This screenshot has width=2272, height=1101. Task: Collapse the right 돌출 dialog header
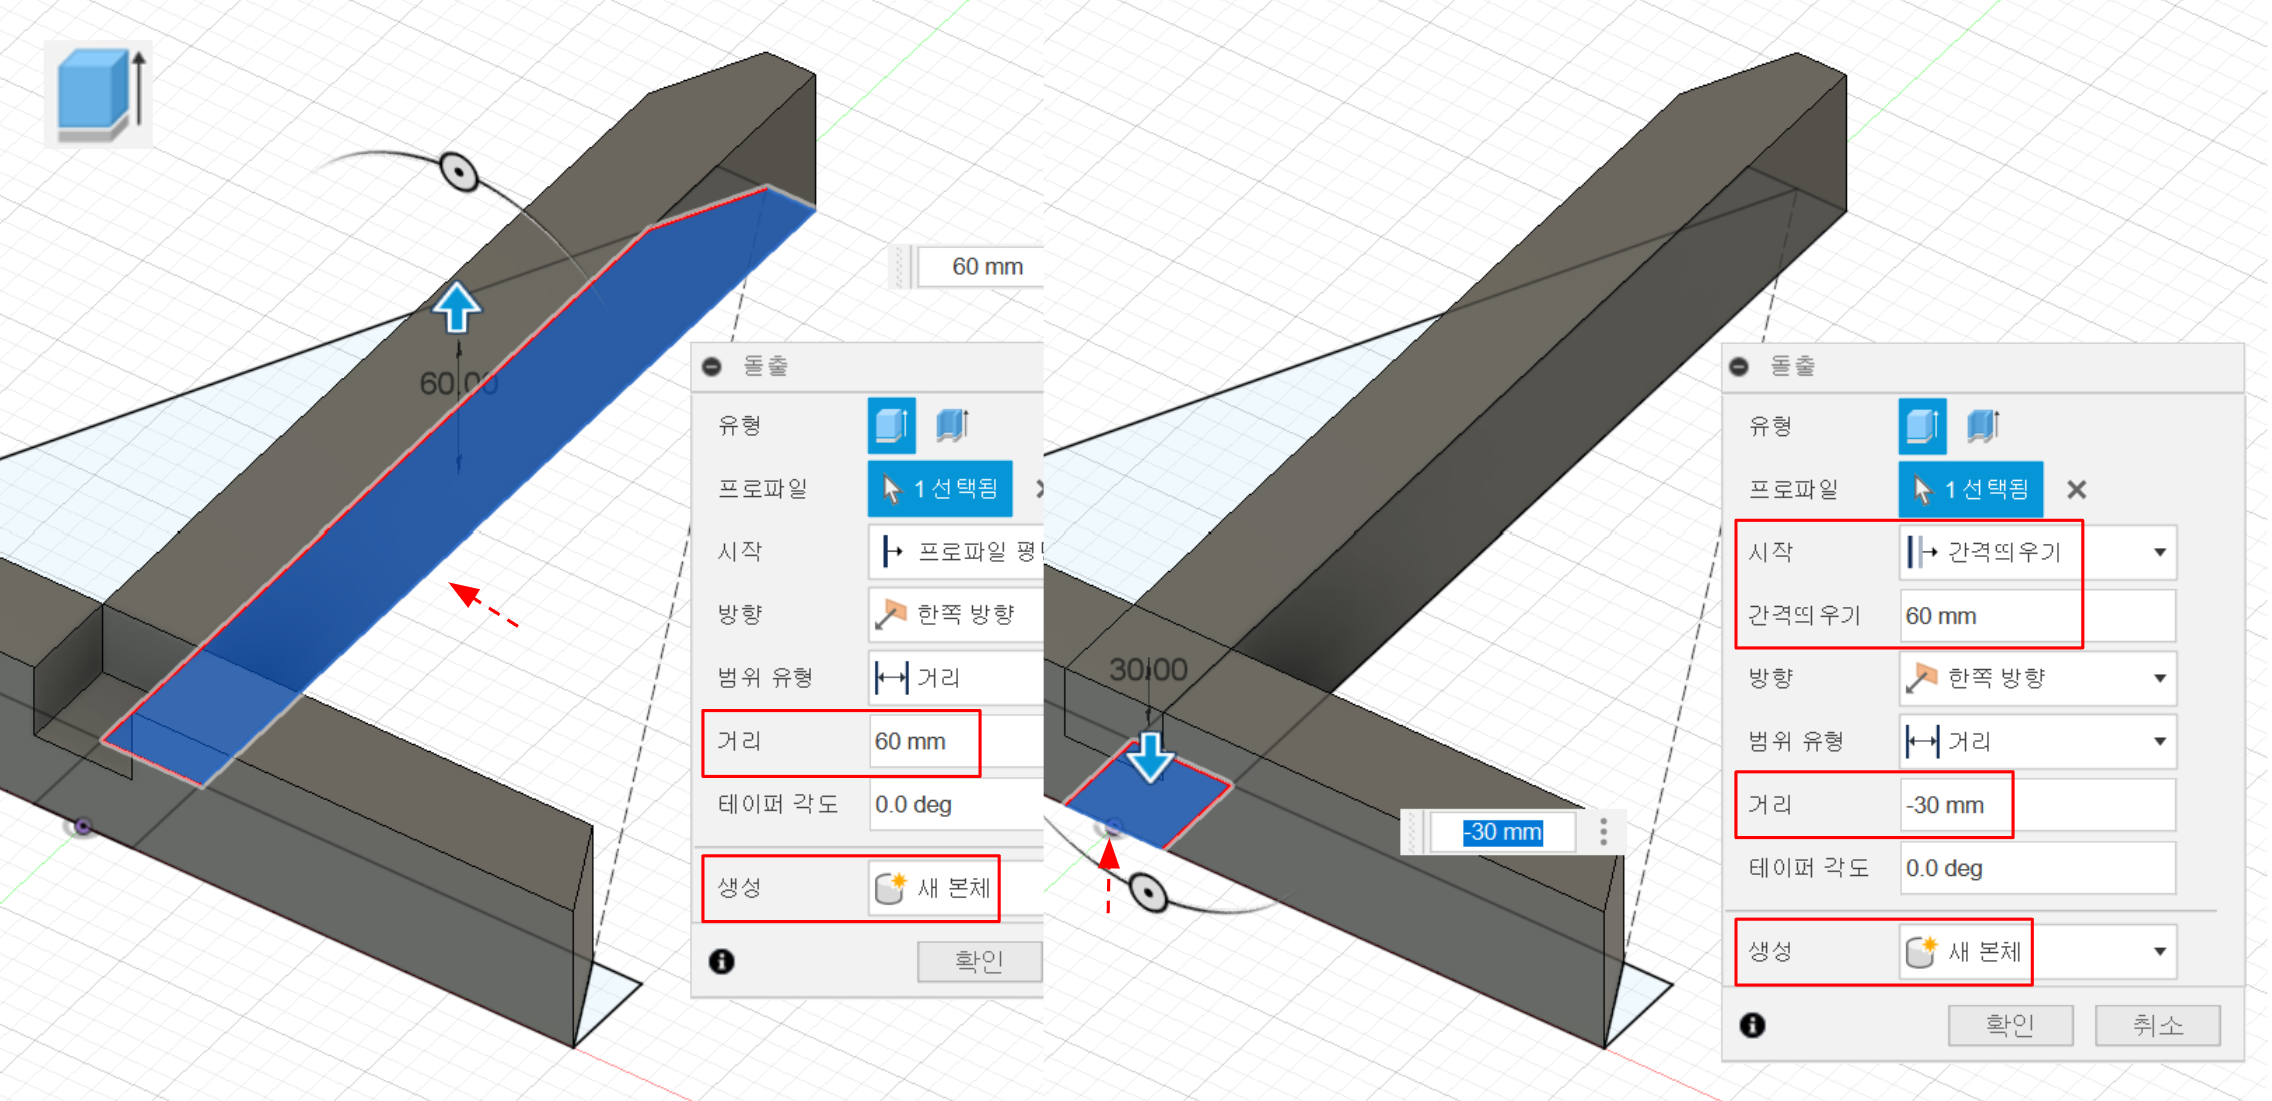point(1739,367)
